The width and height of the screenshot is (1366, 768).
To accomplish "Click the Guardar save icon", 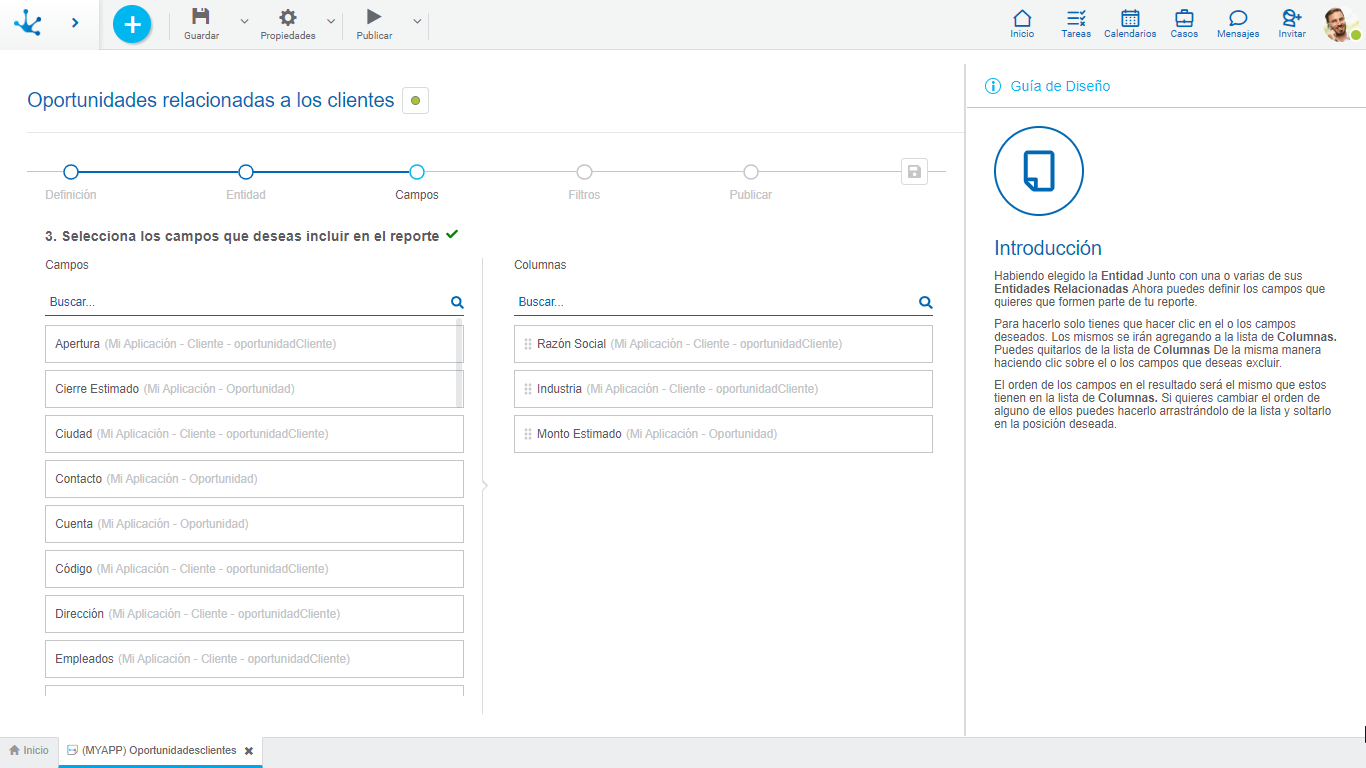I will click(x=201, y=17).
